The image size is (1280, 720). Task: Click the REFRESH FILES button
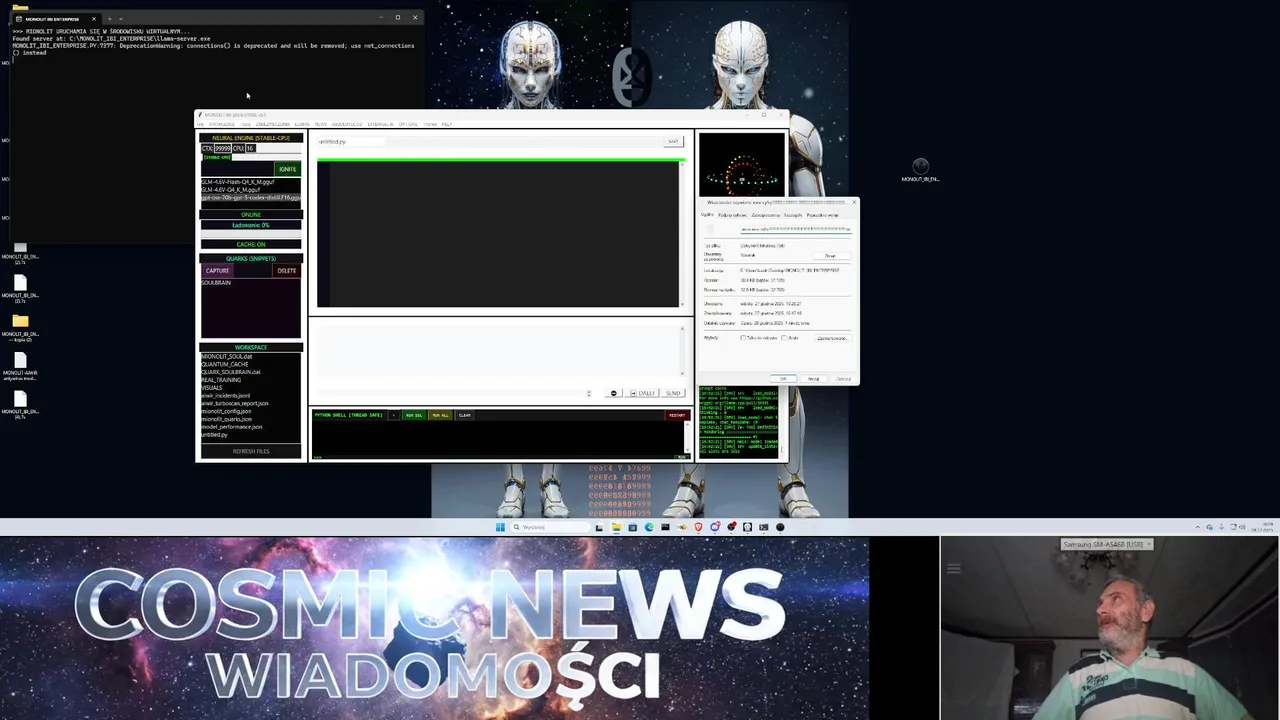click(x=251, y=451)
